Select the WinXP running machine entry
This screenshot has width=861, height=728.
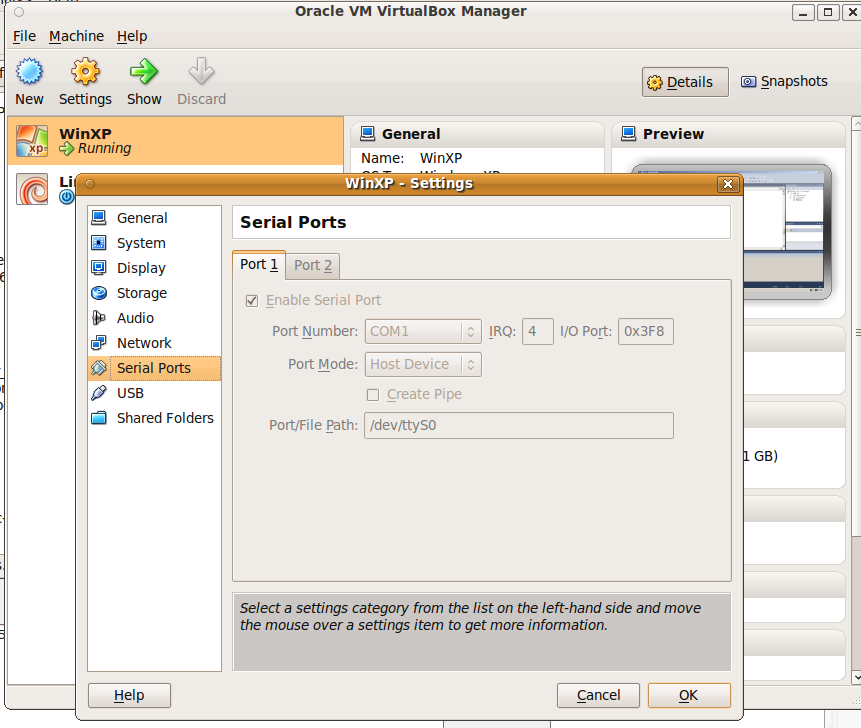(x=176, y=141)
